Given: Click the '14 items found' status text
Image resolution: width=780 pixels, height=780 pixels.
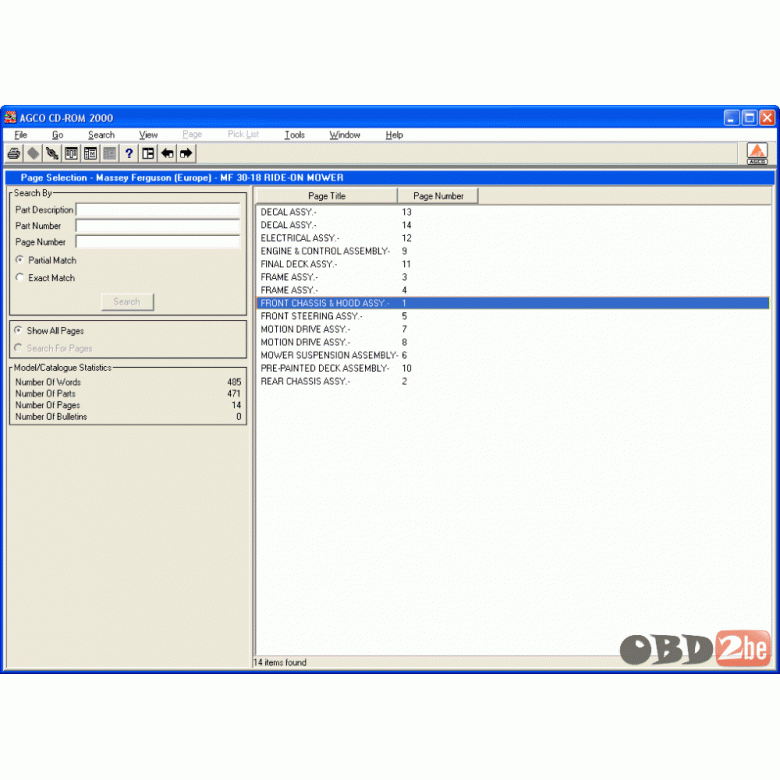Looking at the screenshot, I should click(280, 662).
